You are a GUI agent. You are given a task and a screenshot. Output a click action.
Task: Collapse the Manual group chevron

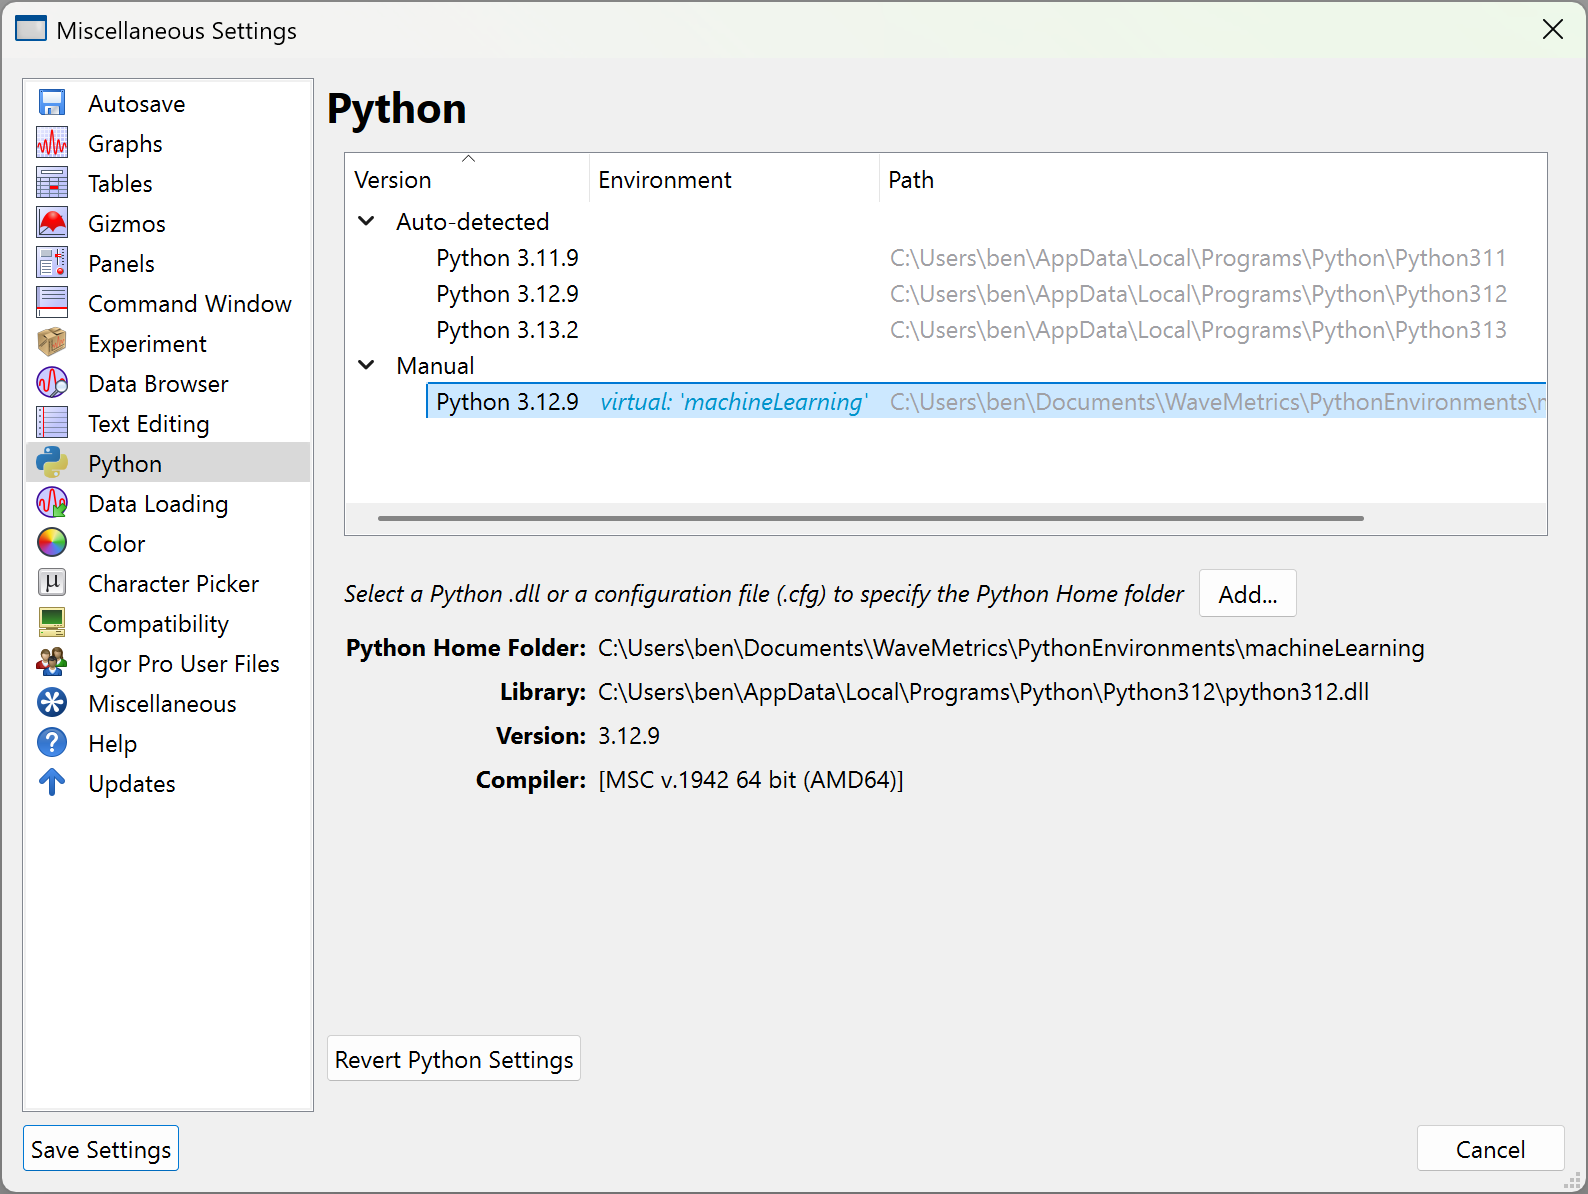[x=367, y=366]
